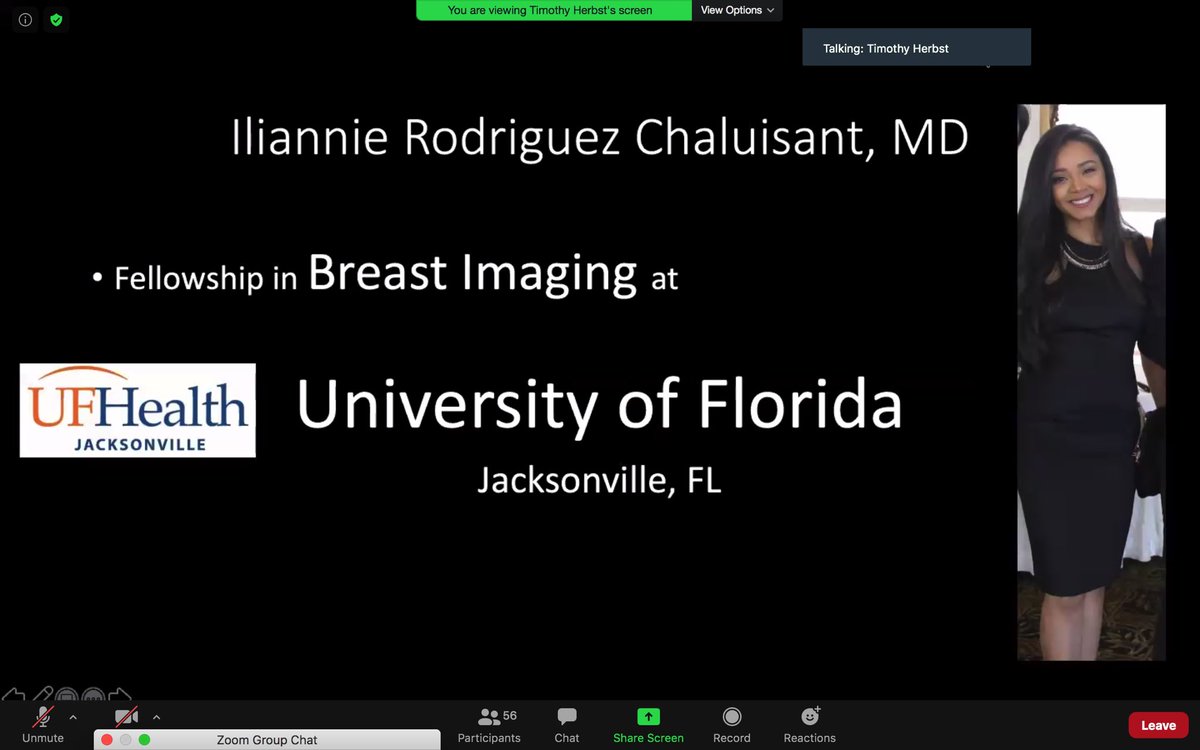
Task: Expand video settings via camera caret
Action: click(158, 717)
